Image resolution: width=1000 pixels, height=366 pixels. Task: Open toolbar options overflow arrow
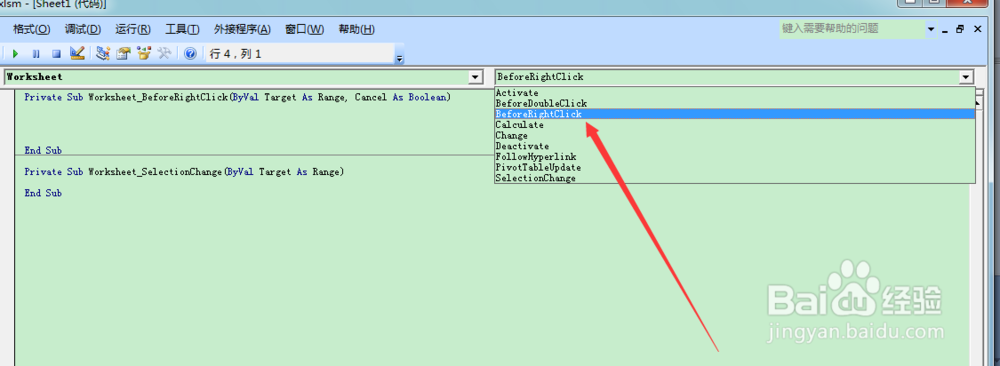[400, 59]
